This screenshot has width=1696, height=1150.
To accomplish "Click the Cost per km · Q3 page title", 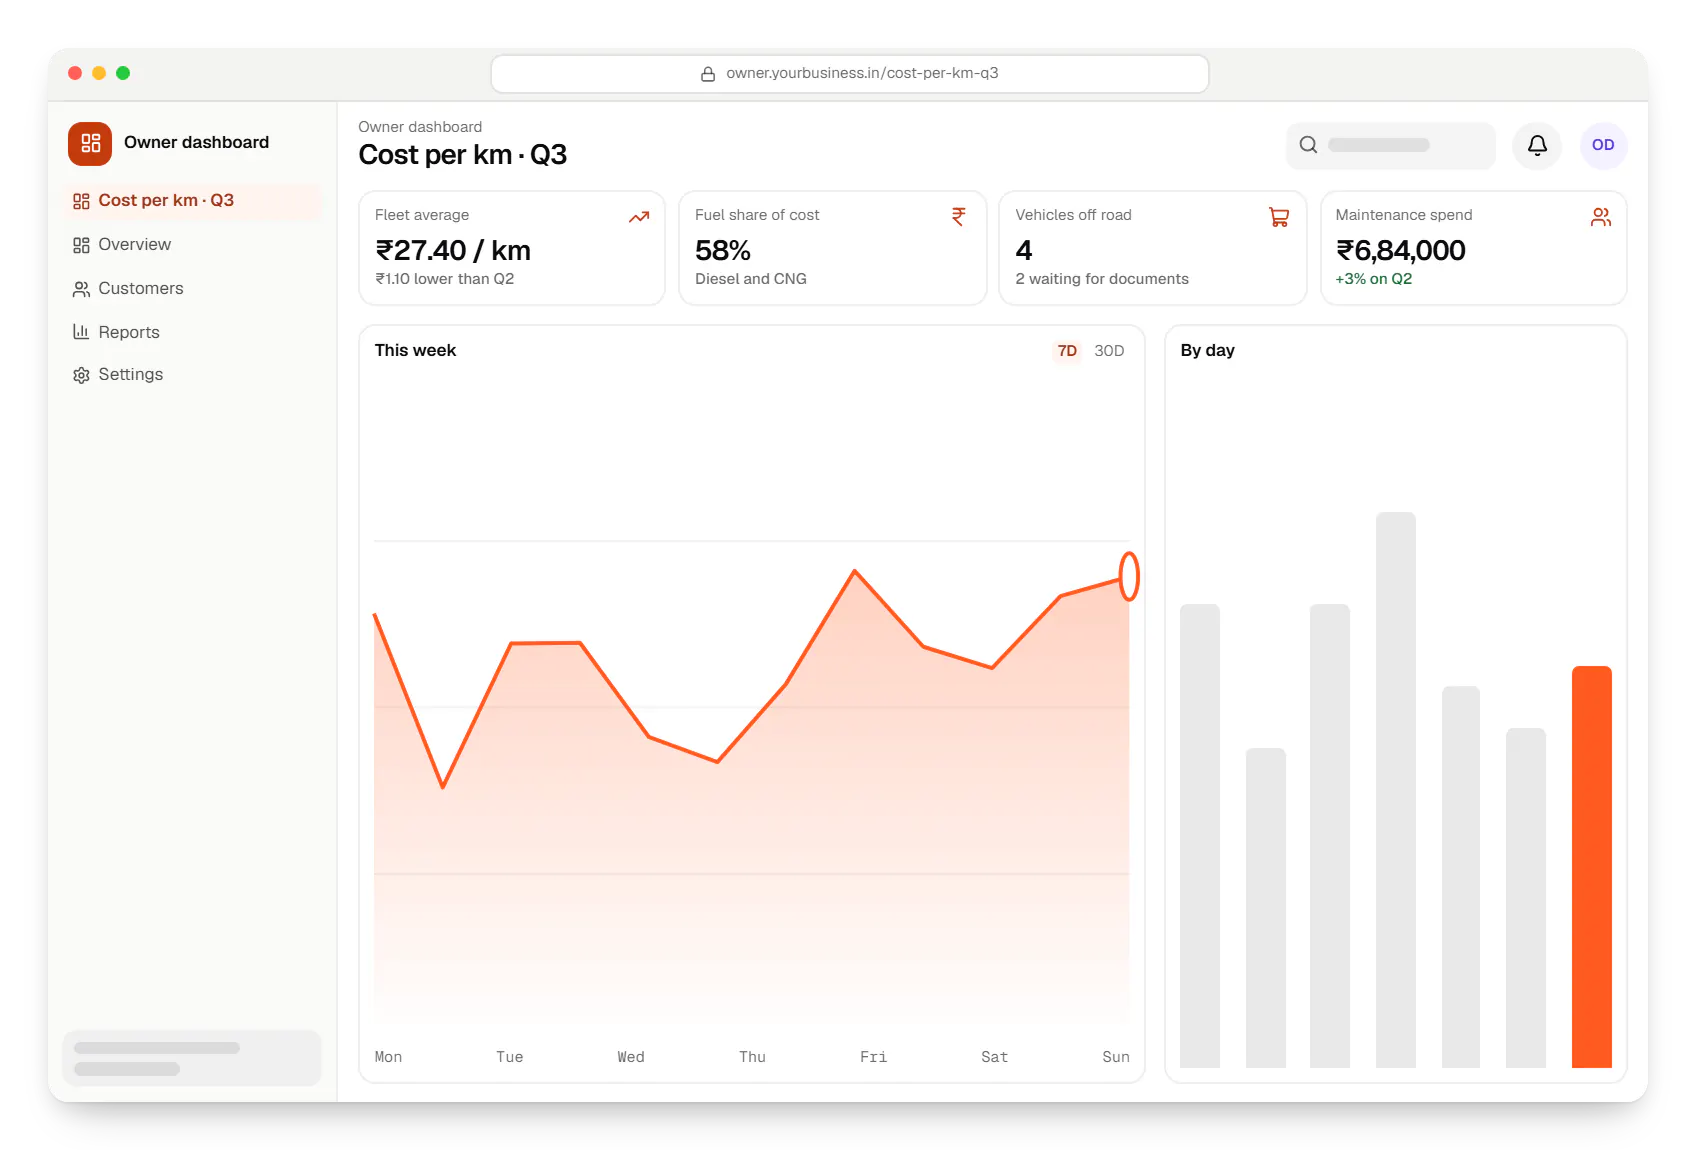I will [462, 155].
